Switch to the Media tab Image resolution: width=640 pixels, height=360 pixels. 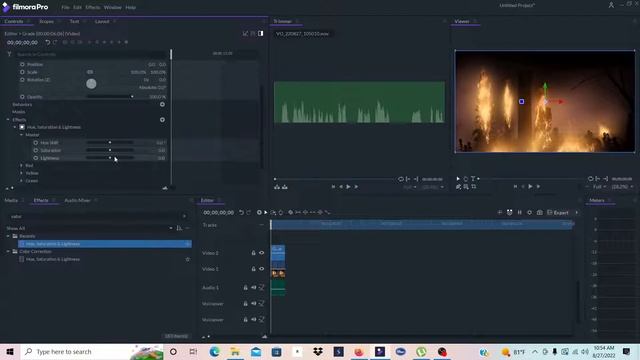point(11,200)
